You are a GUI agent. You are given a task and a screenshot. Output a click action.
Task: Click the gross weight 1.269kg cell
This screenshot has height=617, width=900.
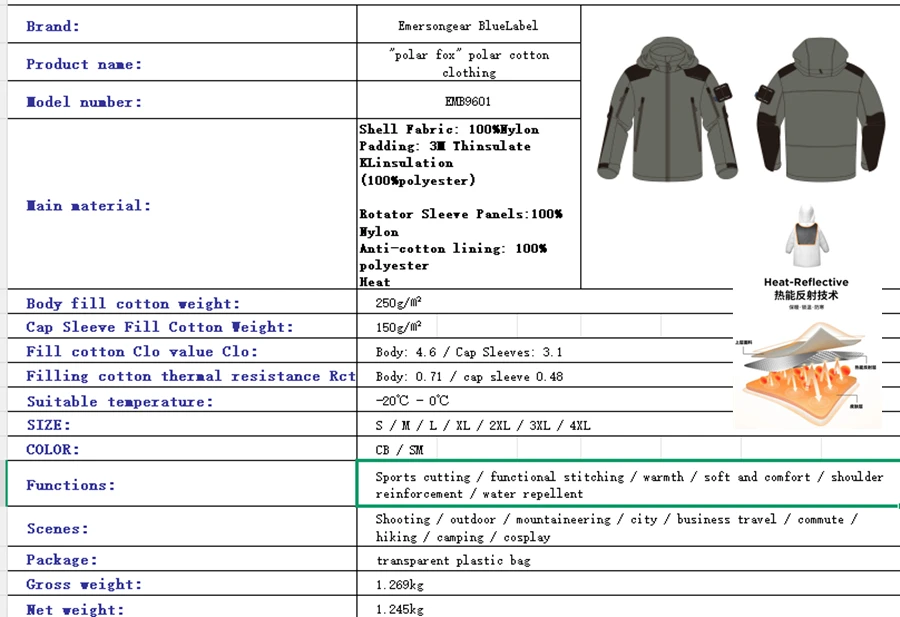pos(629,584)
